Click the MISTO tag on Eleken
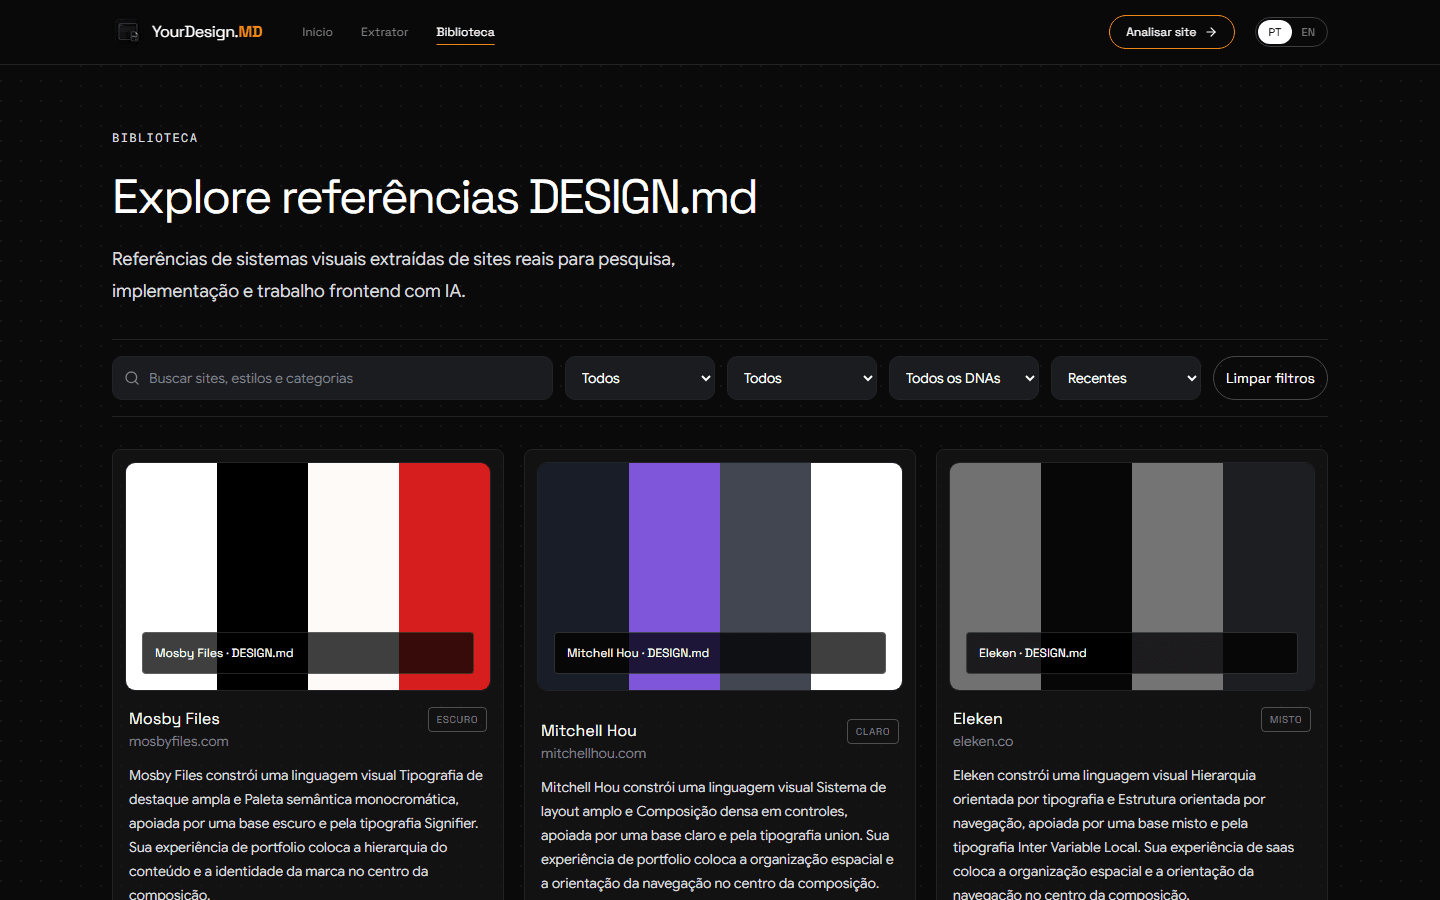The image size is (1440, 900). point(1285,720)
